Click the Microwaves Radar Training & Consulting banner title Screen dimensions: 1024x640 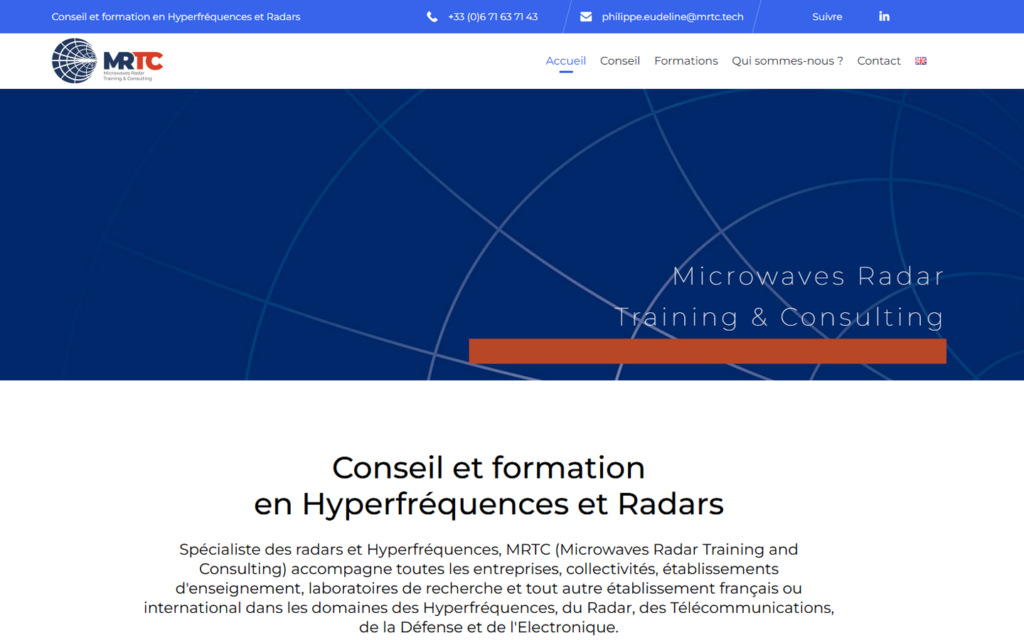coord(780,296)
